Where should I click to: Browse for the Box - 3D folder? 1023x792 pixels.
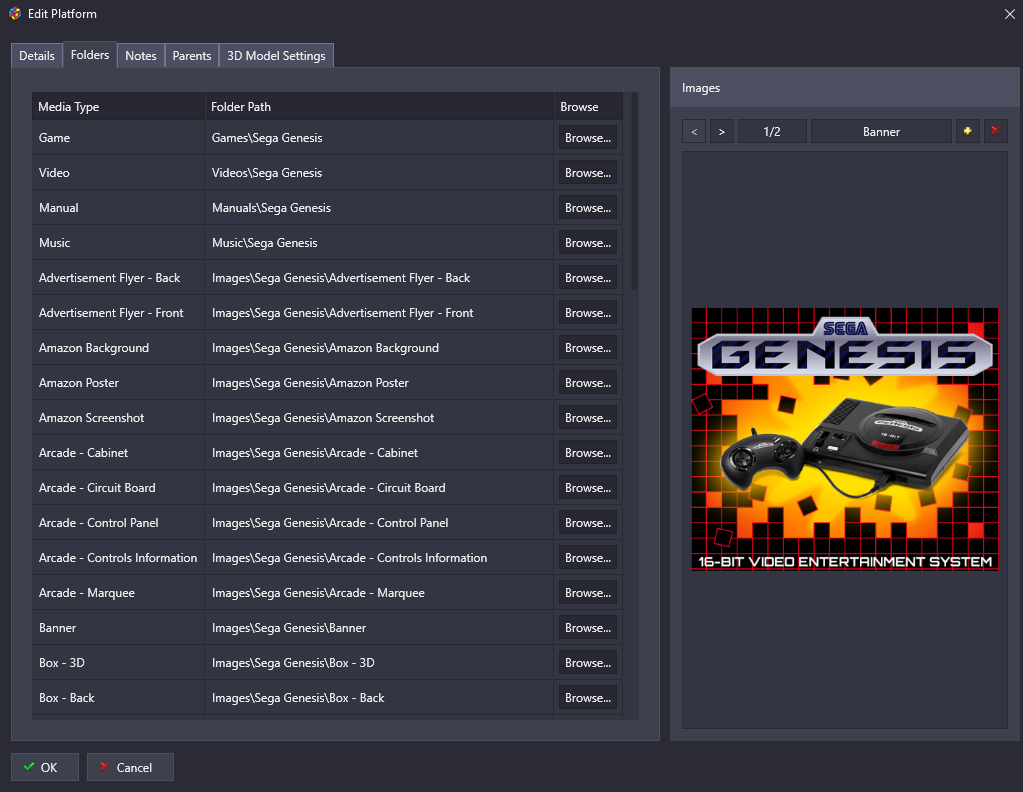pyautogui.click(x=588, y=663)
